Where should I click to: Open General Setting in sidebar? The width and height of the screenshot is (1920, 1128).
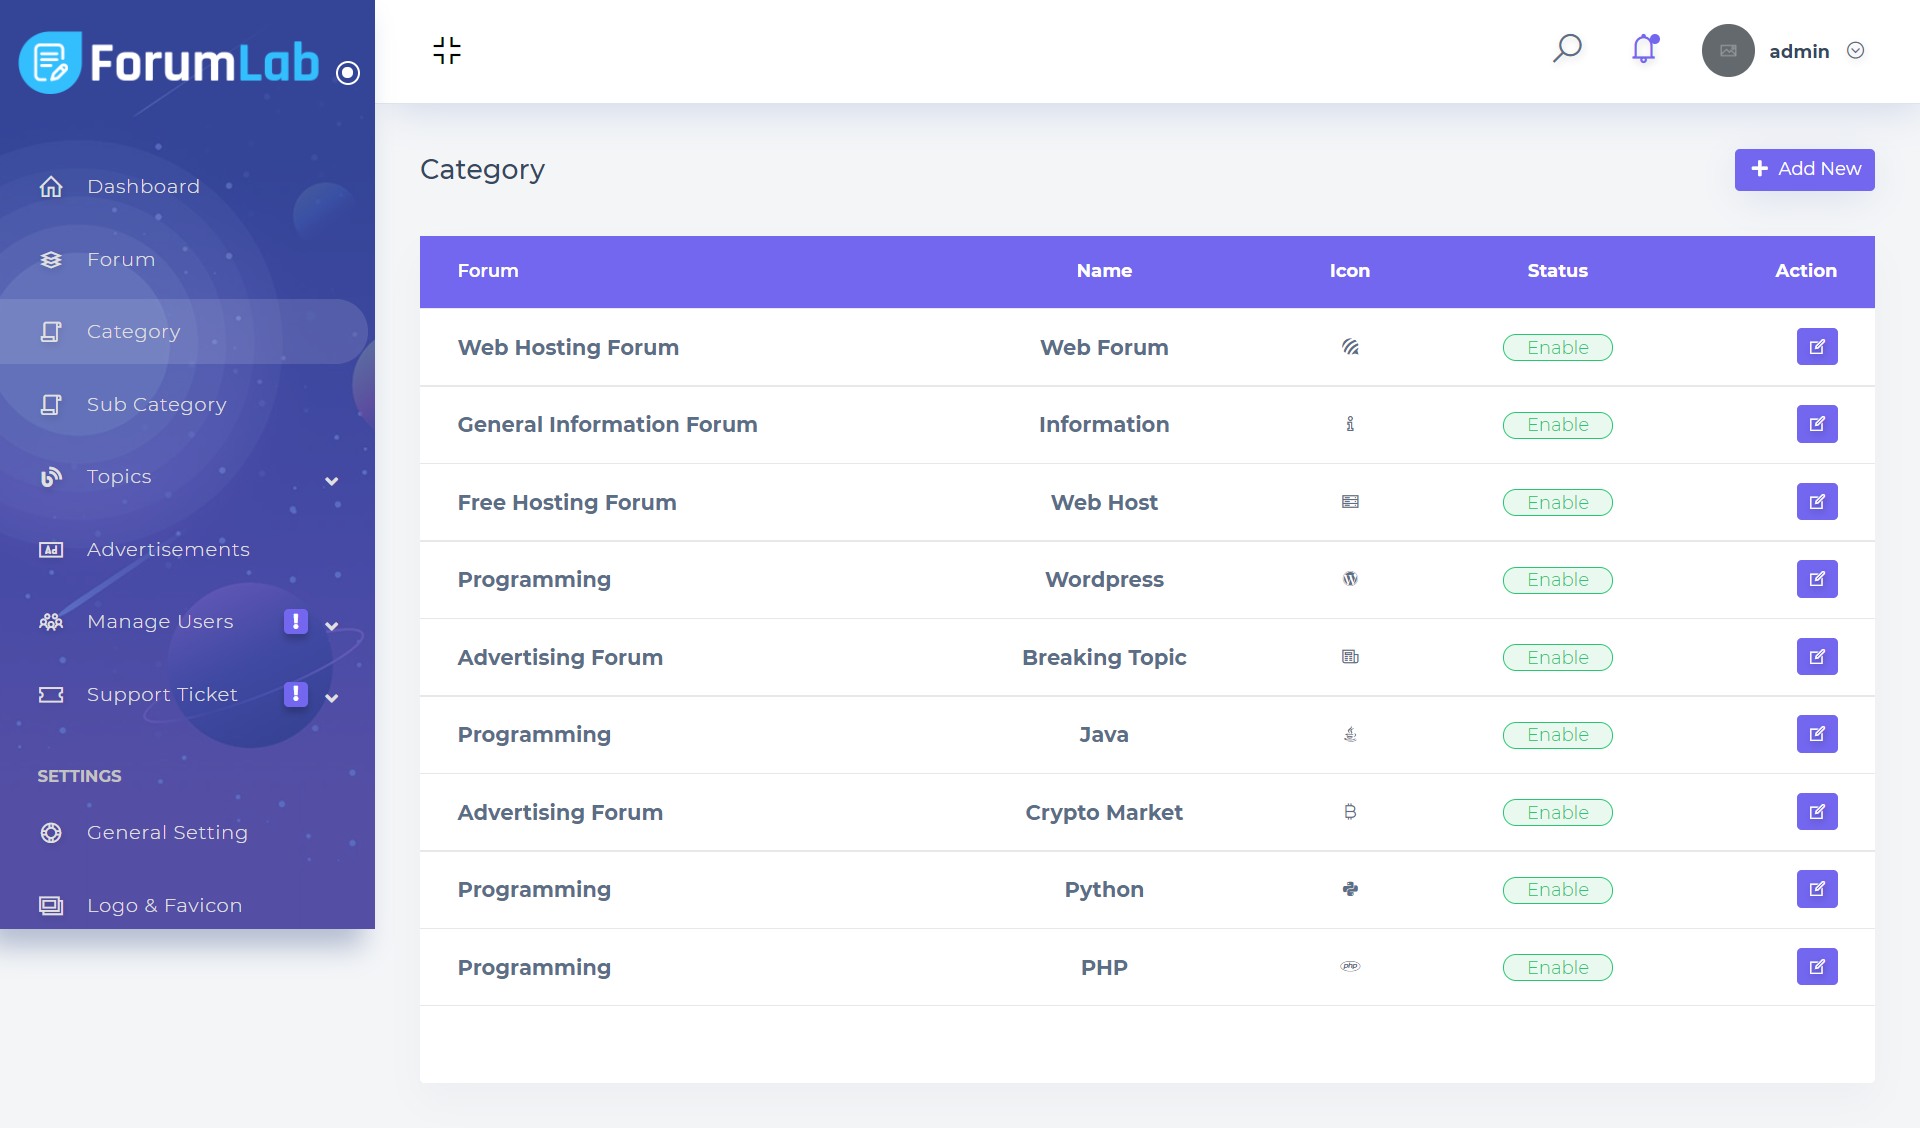pyautogui.click(x=167, y=832)
